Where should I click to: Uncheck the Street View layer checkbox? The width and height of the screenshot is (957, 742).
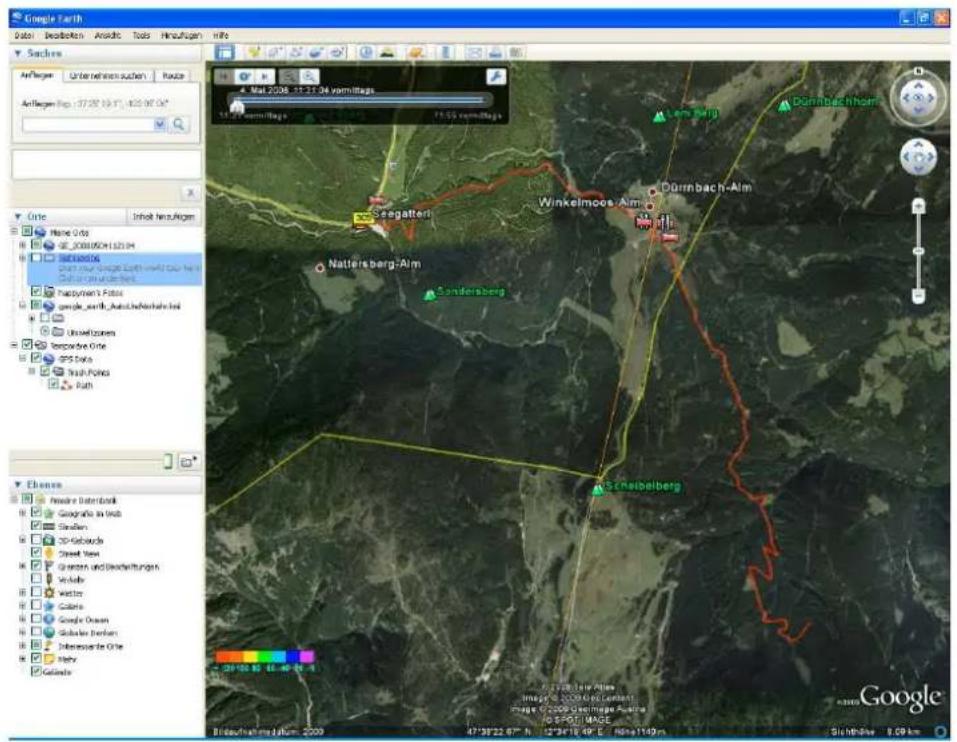(x=36, y=553)
